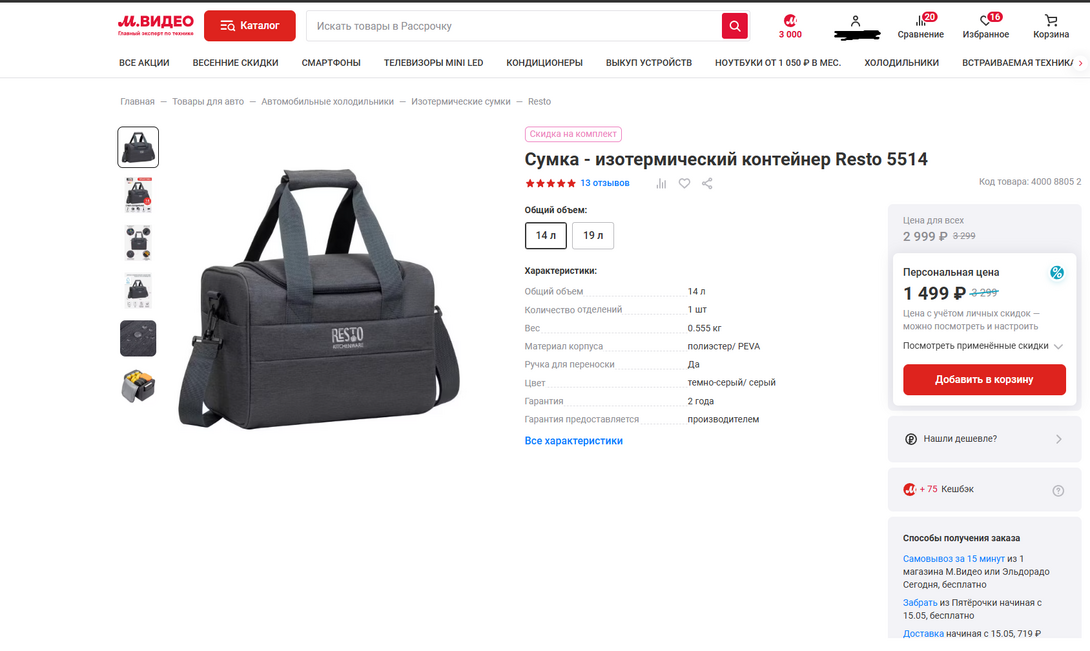Click the share icon next to reviews
This screenshot has width=1090, height=651.
tap(707, 184)
